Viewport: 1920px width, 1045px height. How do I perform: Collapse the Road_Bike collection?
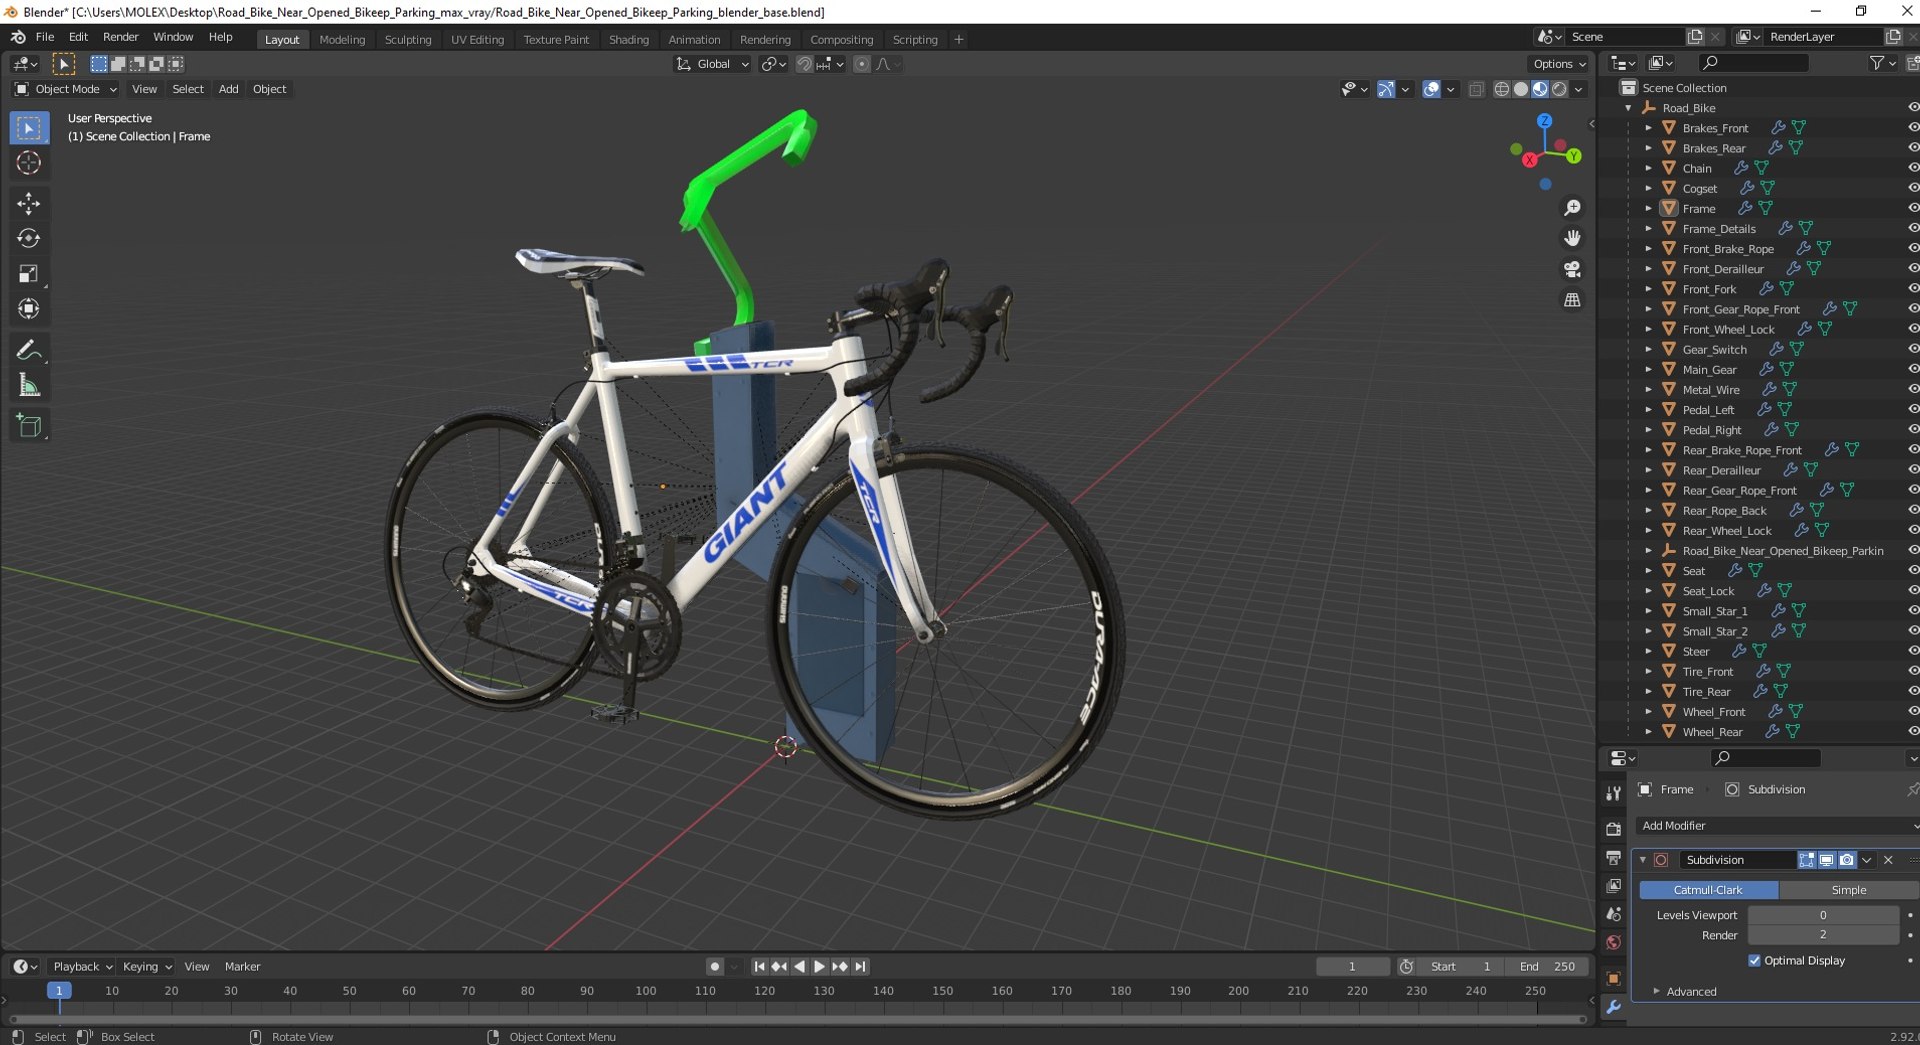pyautogui.click(x=1629, y=108)
